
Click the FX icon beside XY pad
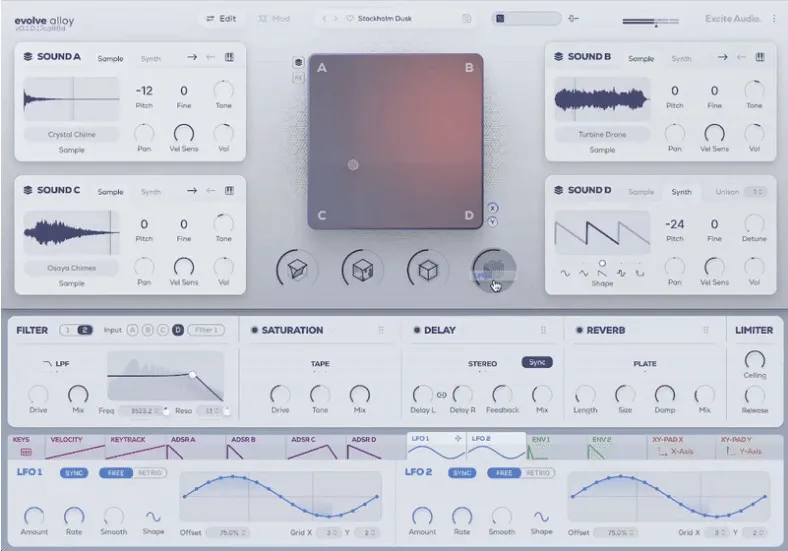point(299,78)
